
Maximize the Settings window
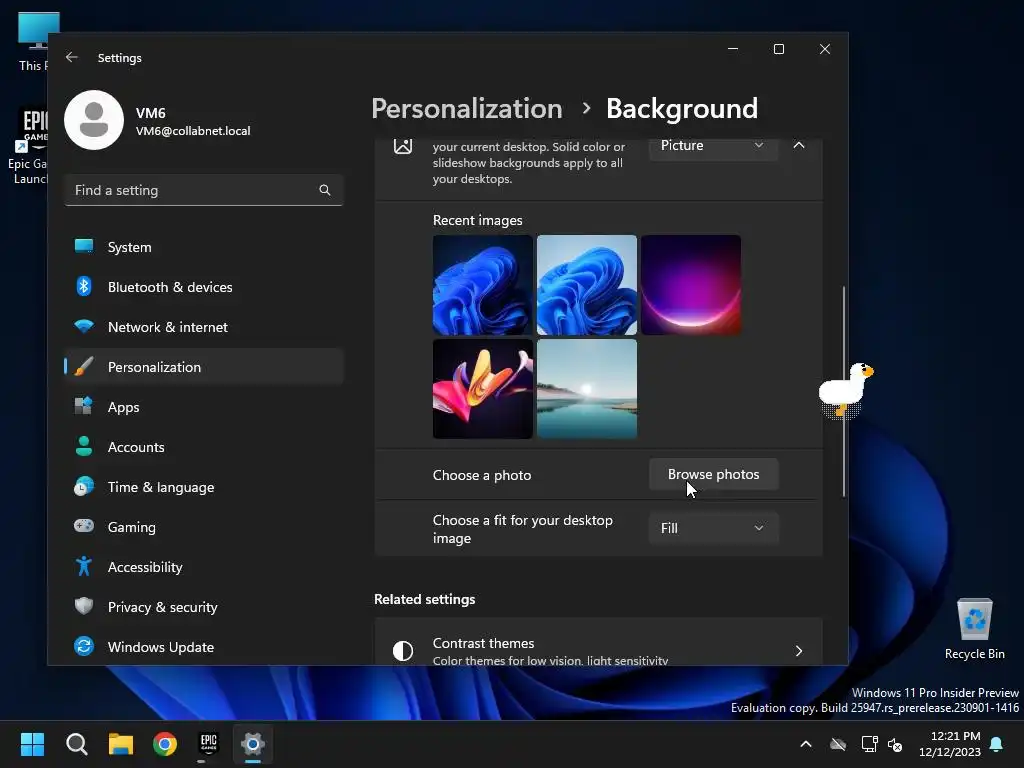[x=778, y=49]
